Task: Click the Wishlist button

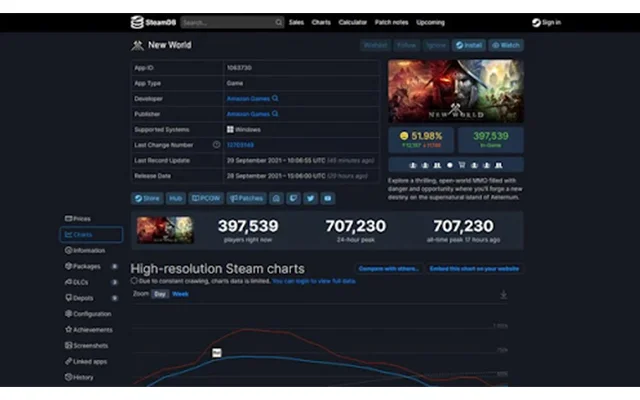Action: point(375,45)
